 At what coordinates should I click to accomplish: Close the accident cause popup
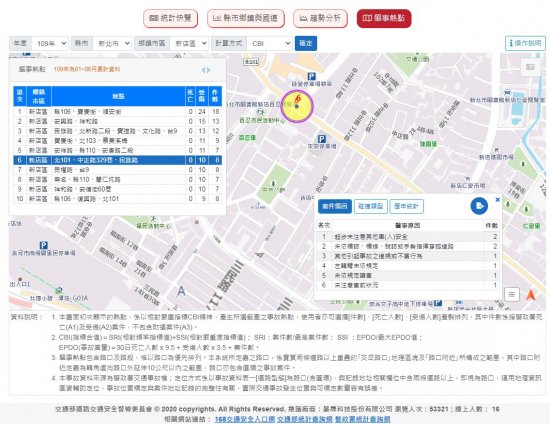(x=497, y=200)
